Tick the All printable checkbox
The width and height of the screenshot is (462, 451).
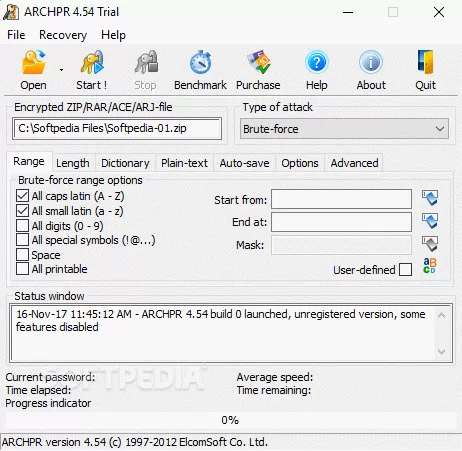[x=22, y=269]
